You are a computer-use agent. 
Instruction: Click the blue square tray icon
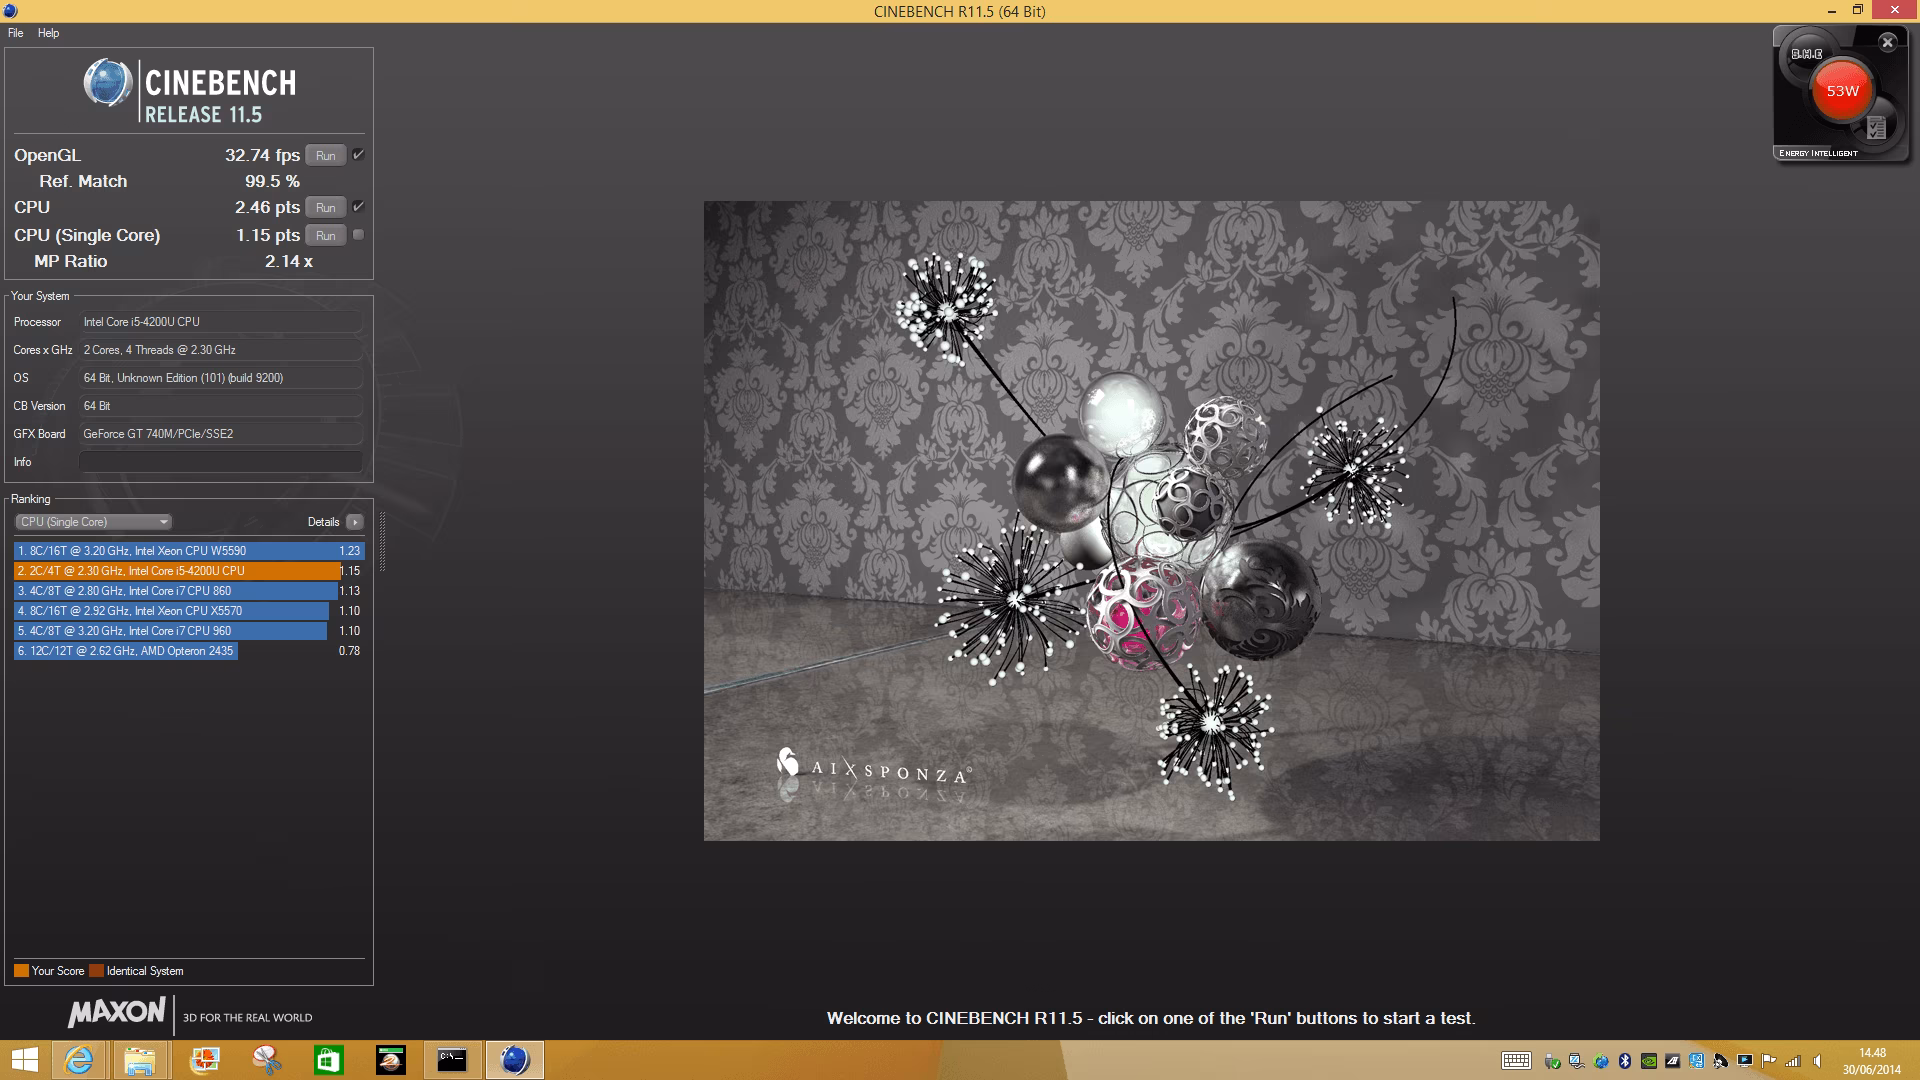pos(1697,1061)
